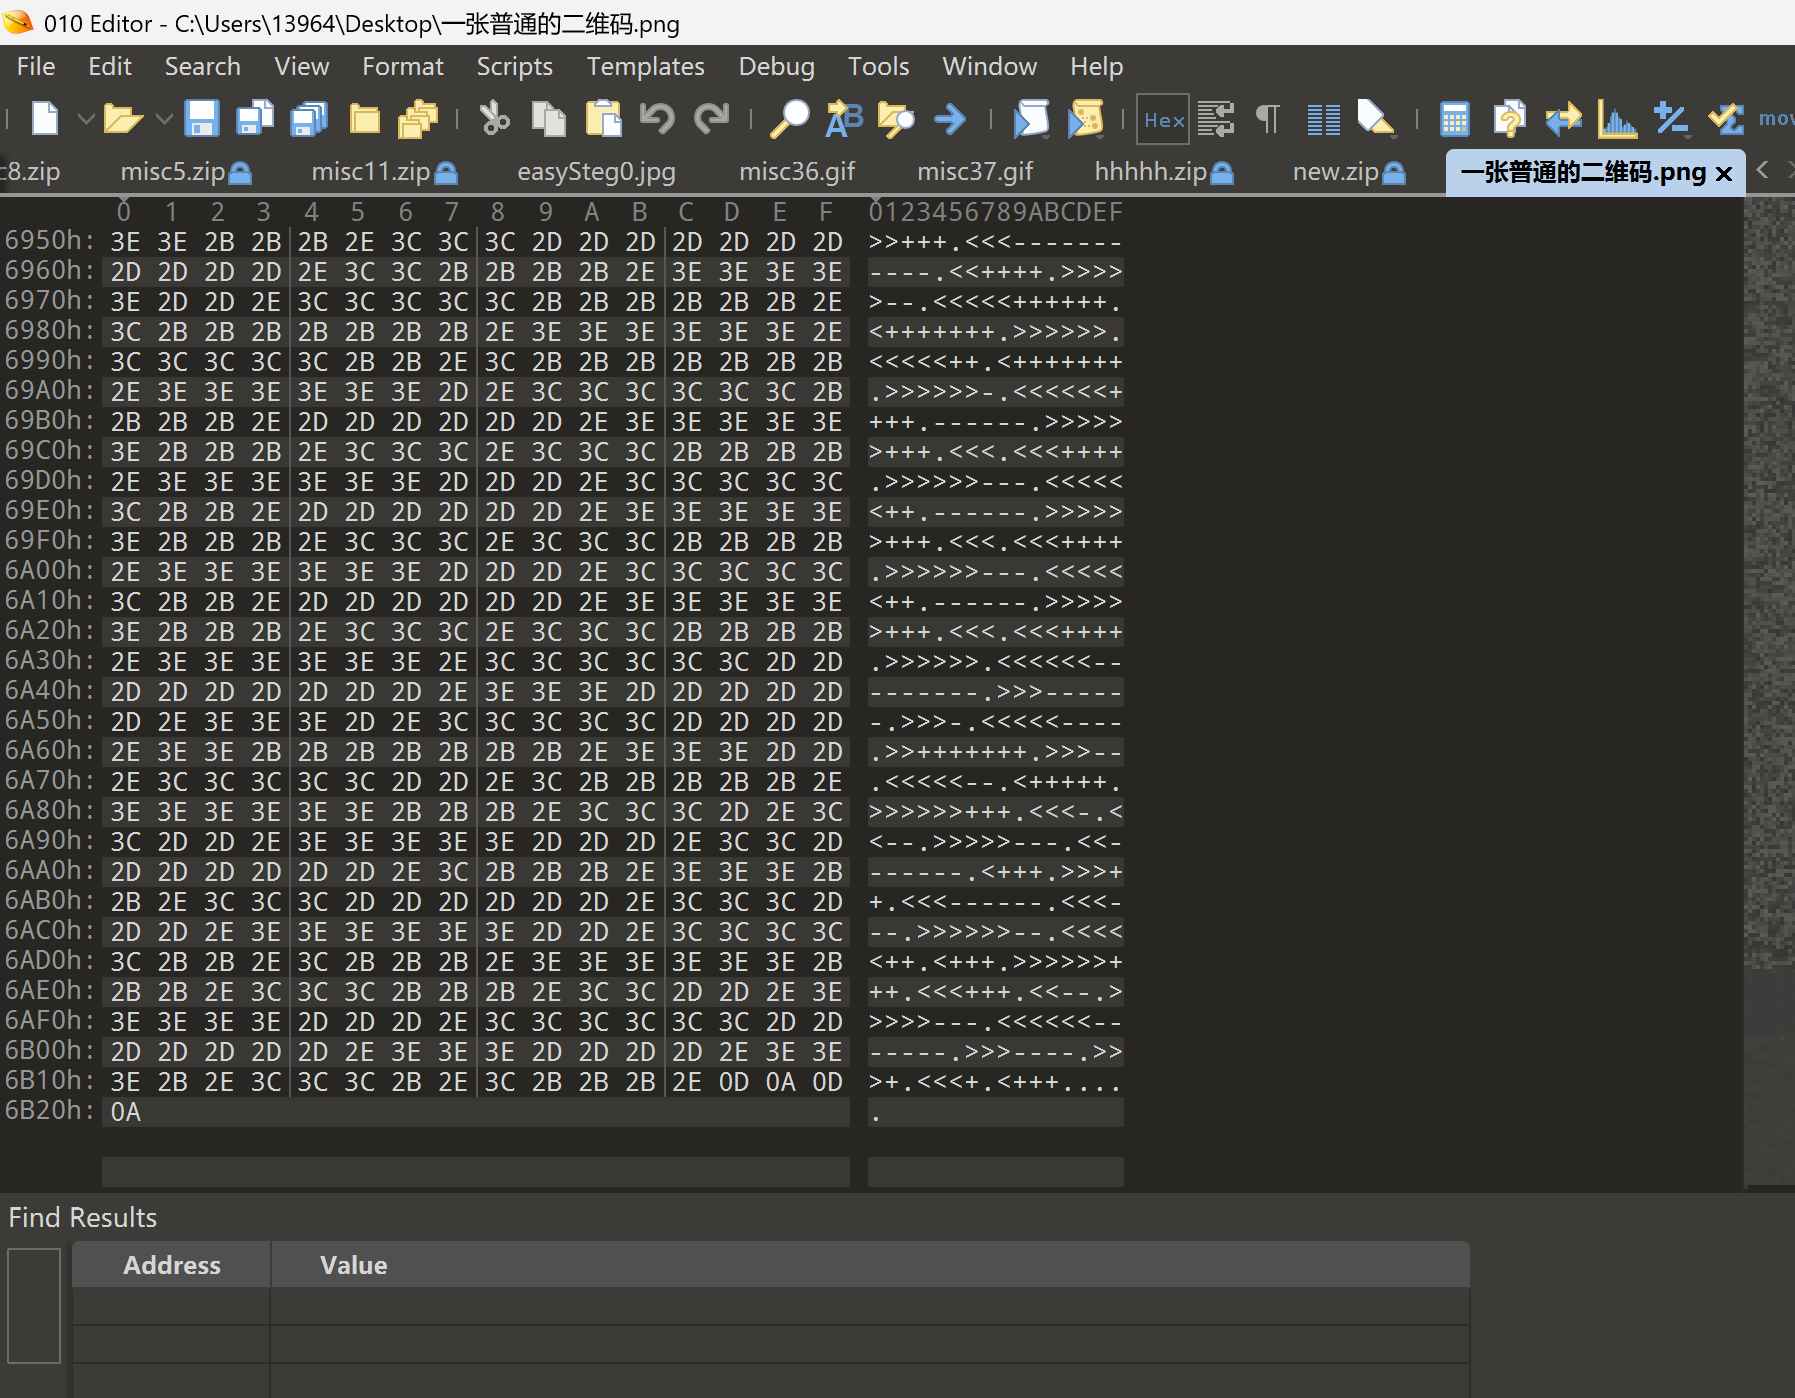Open the Calculator tool
Screen dimensions: 1795x1398
tap(1455, 119)
